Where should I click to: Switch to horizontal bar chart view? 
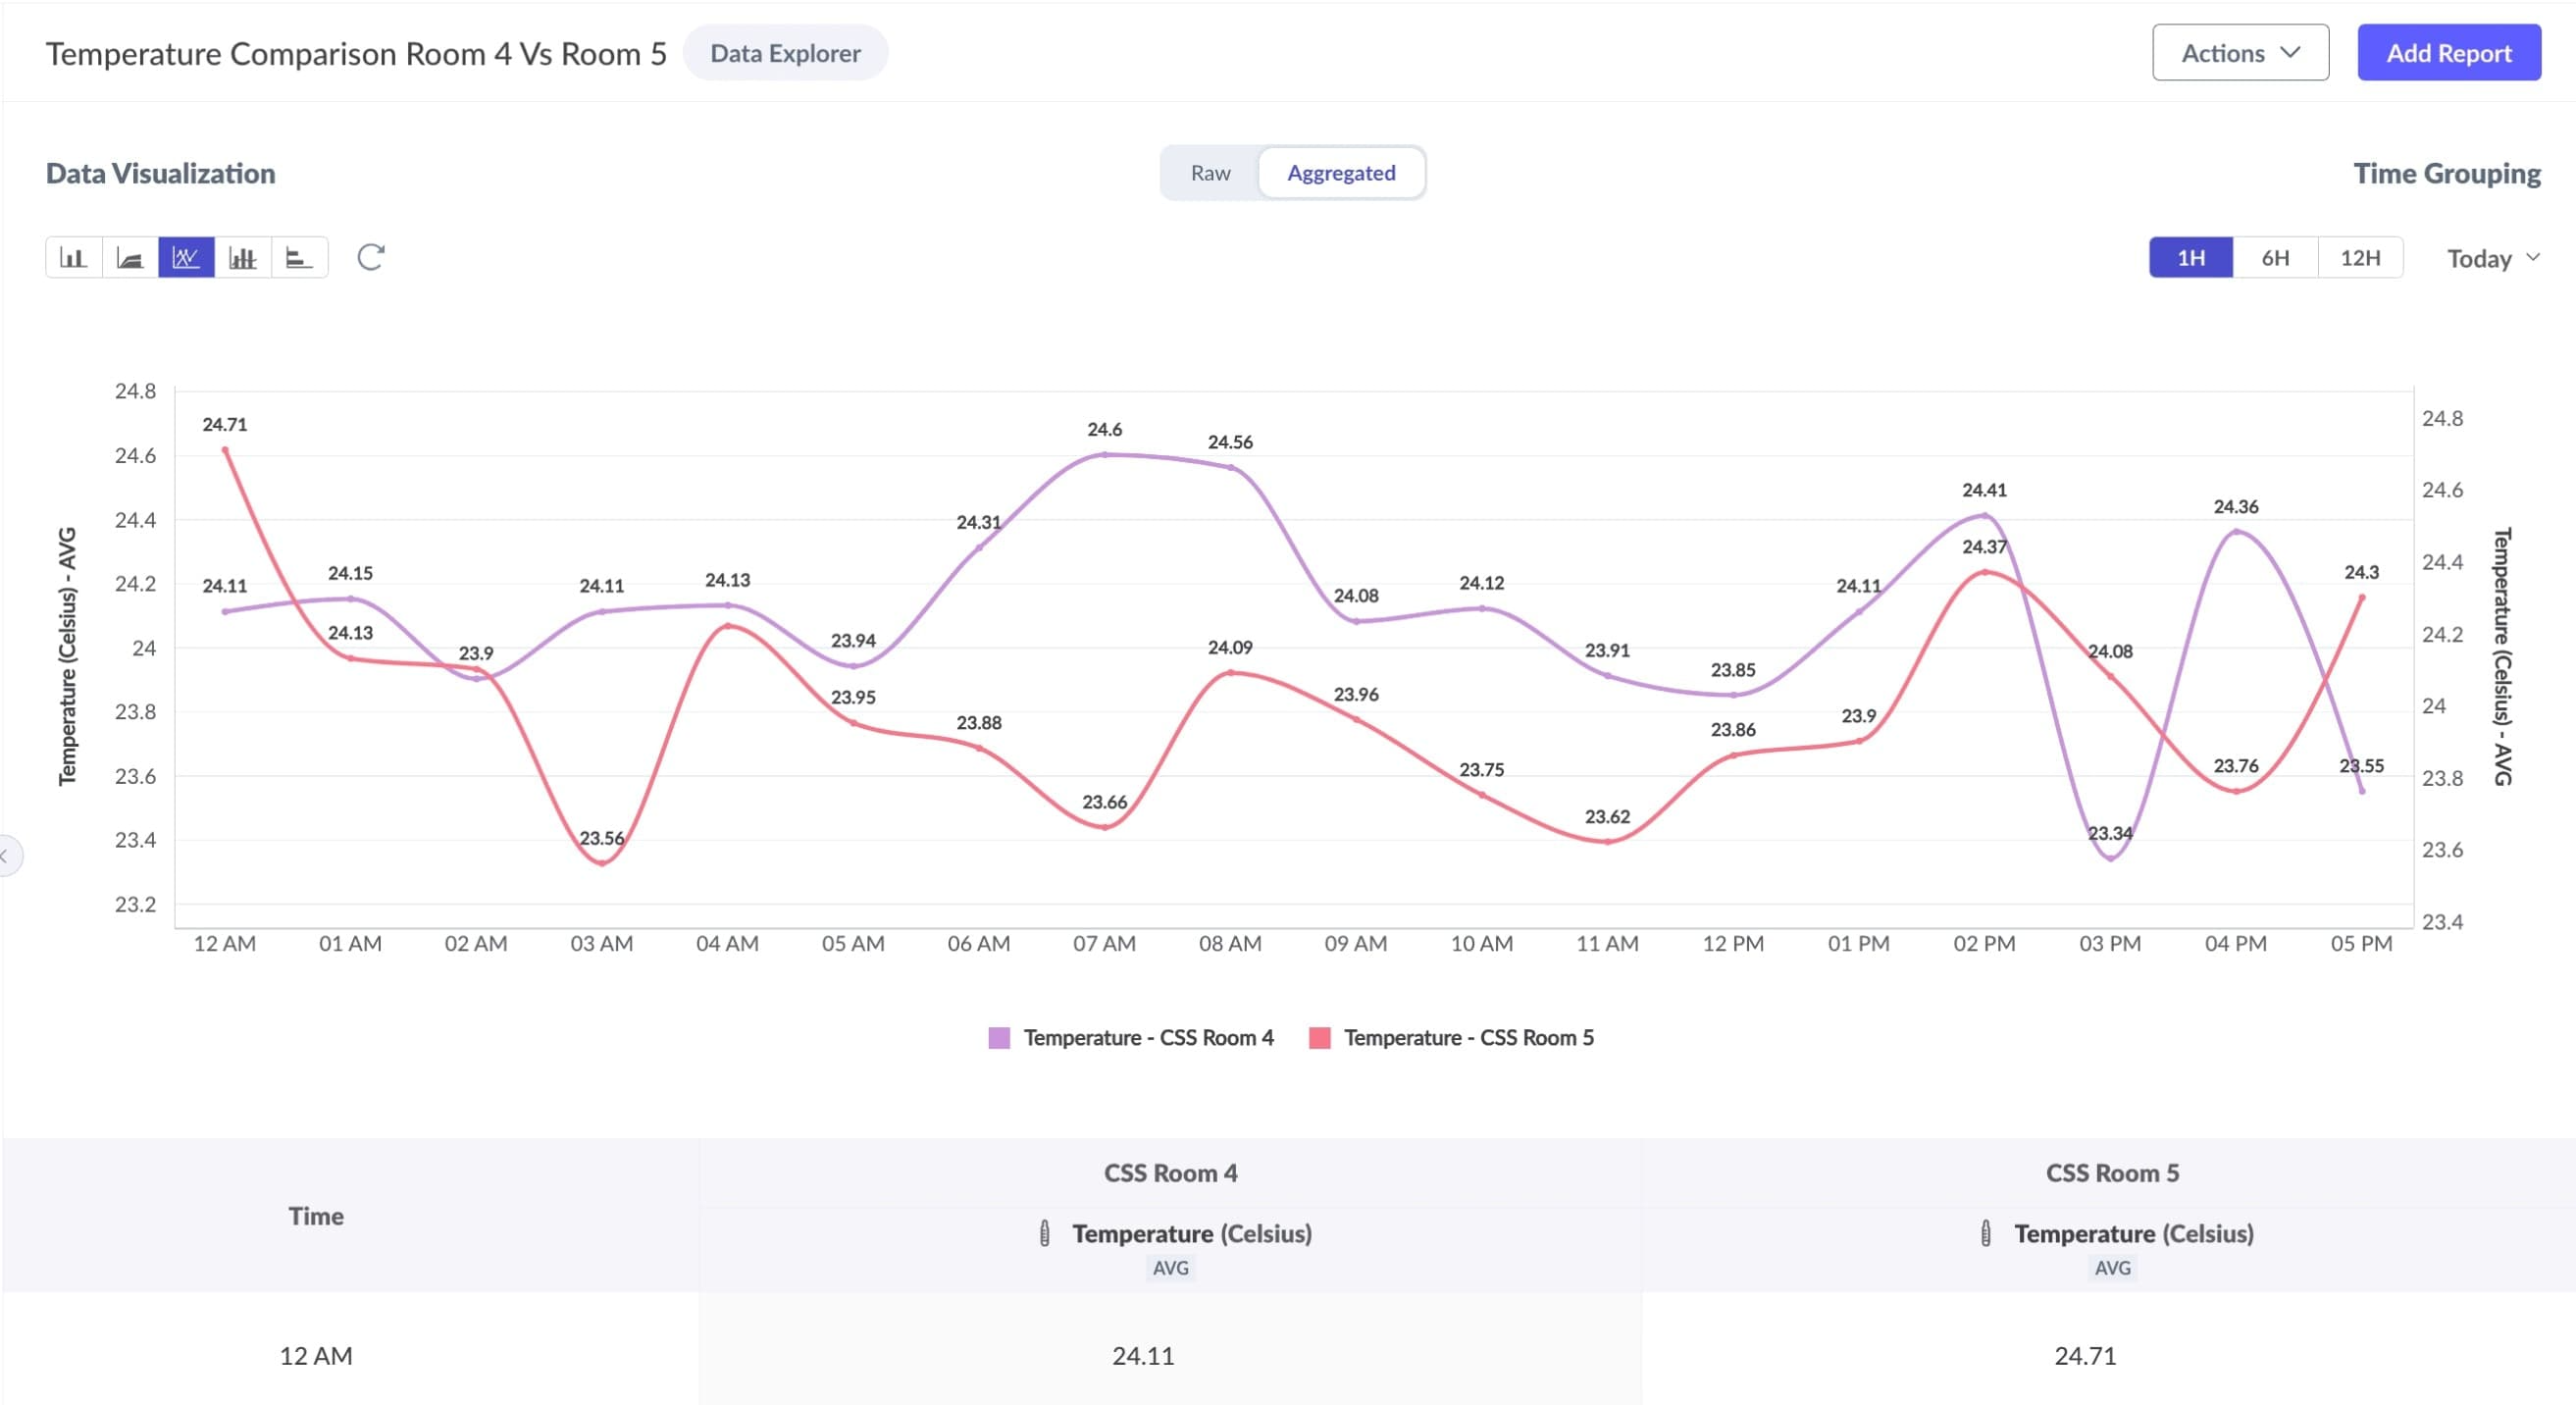pyautogui.click(x=299, y=258)
